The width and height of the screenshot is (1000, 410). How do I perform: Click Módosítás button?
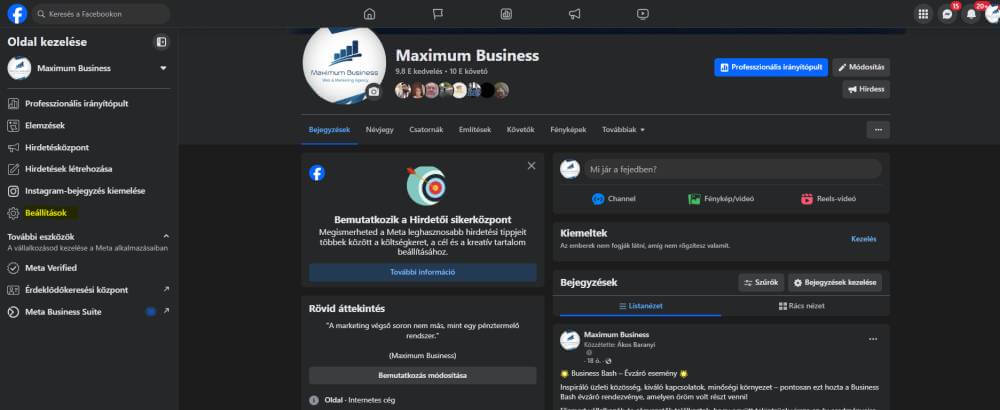[861, 68]
